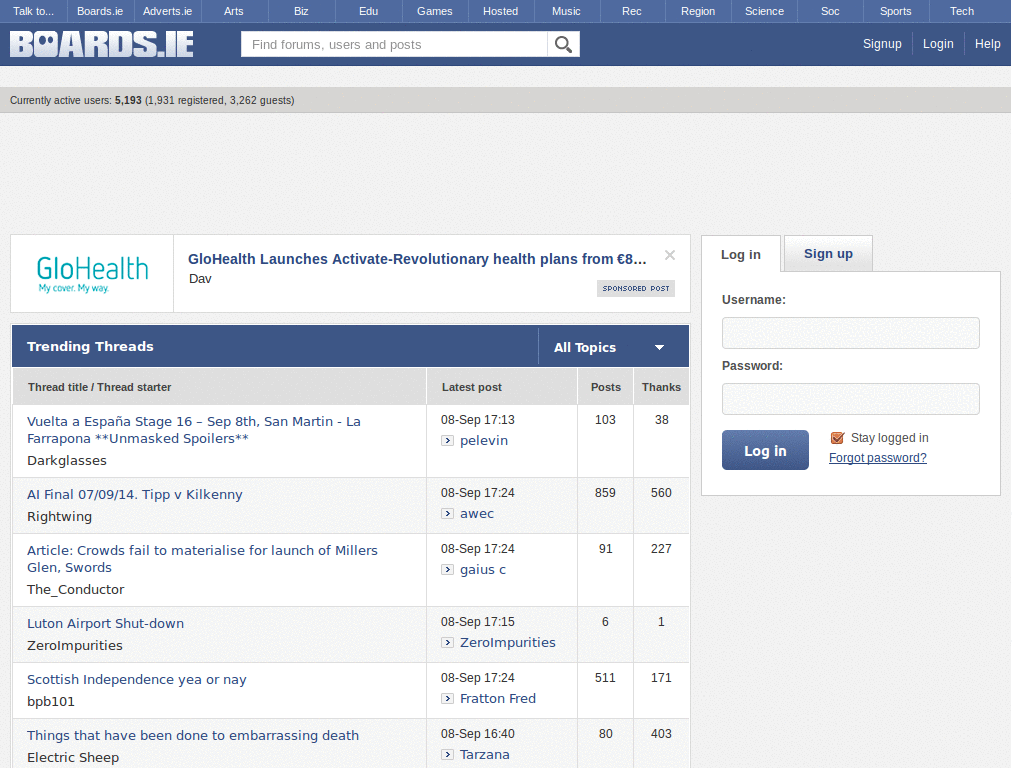The height and width of the screenshot is (768, 1024).
Task: Open the Biz category menu
Action: click(x=301, y=11)
